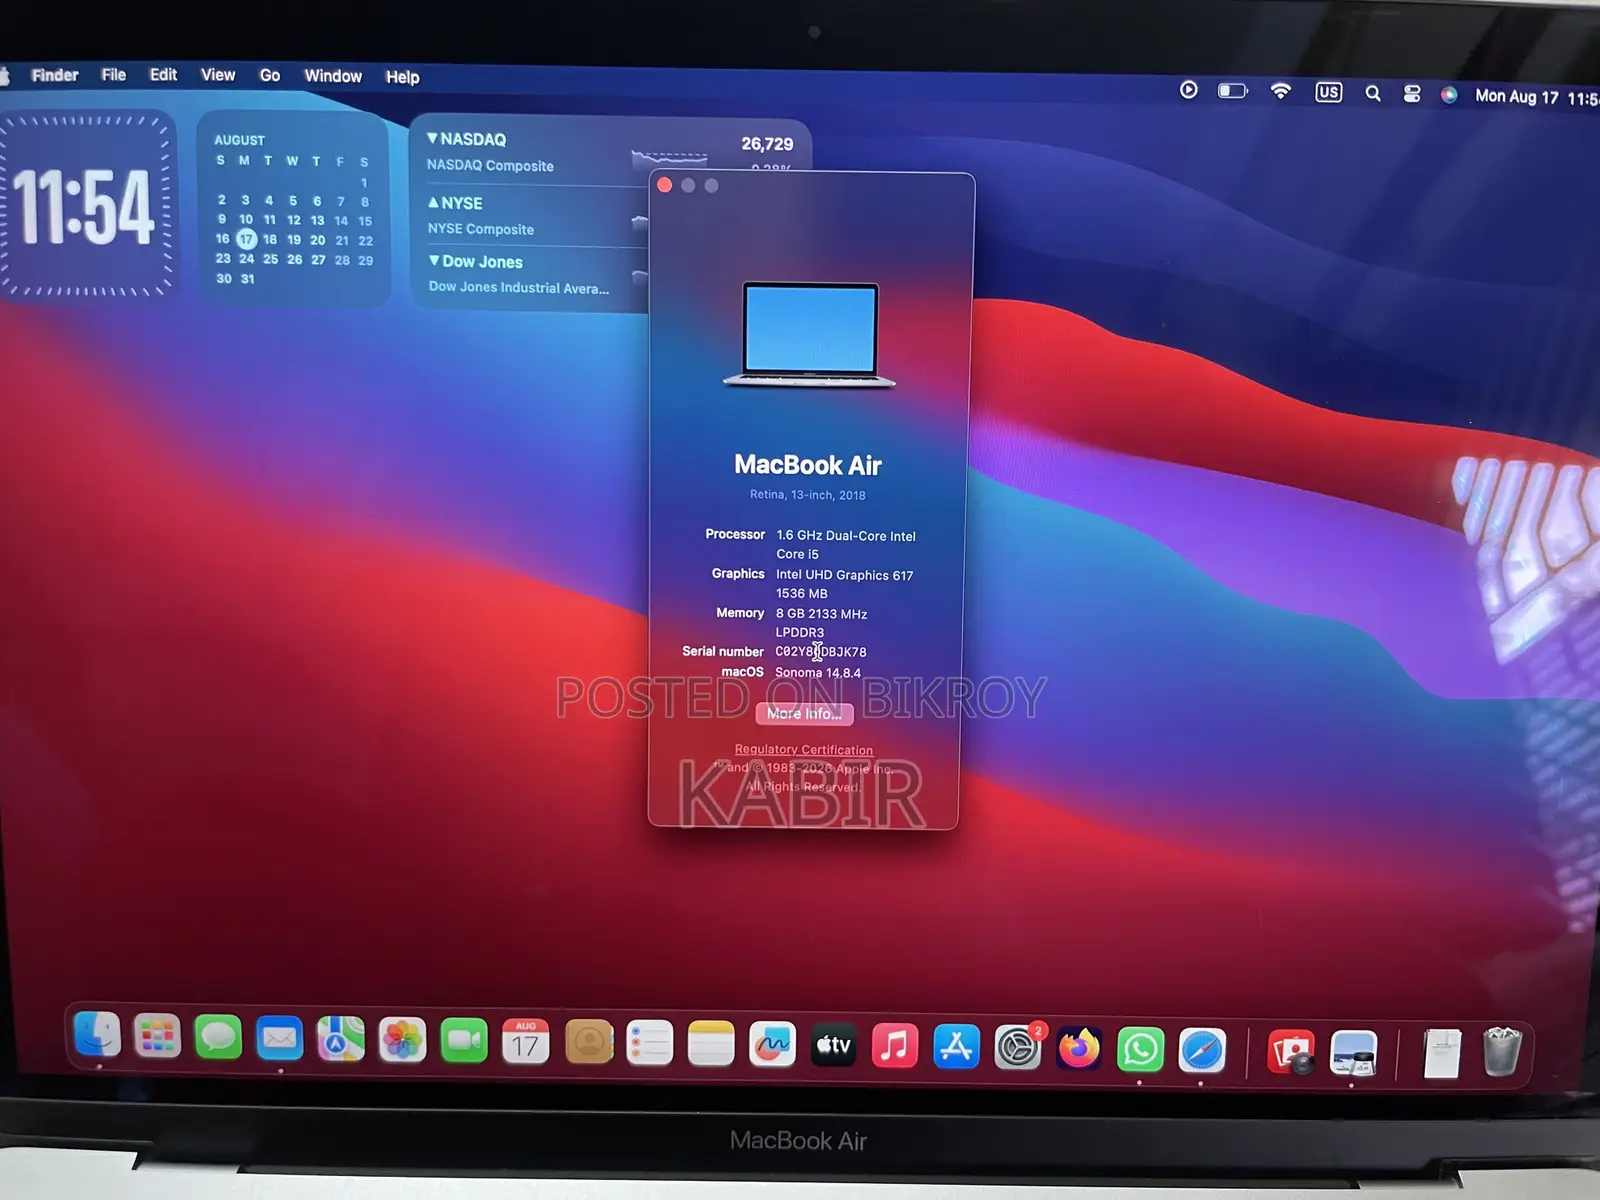The height and width of the screenshot is (1200, 1600).
Task: Click the 'Intel UHD Graphics 617' value
Action: (845, 575)
